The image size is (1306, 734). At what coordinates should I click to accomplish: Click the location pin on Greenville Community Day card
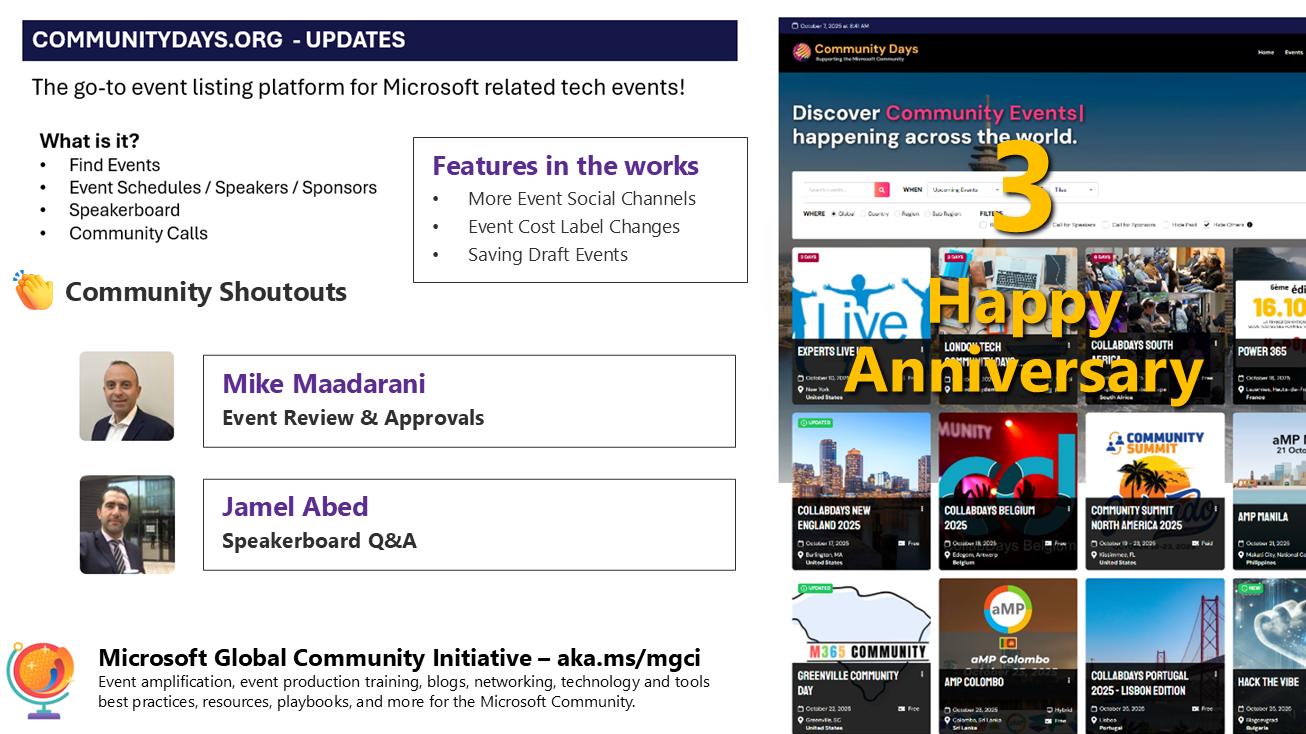click(801, 720)
